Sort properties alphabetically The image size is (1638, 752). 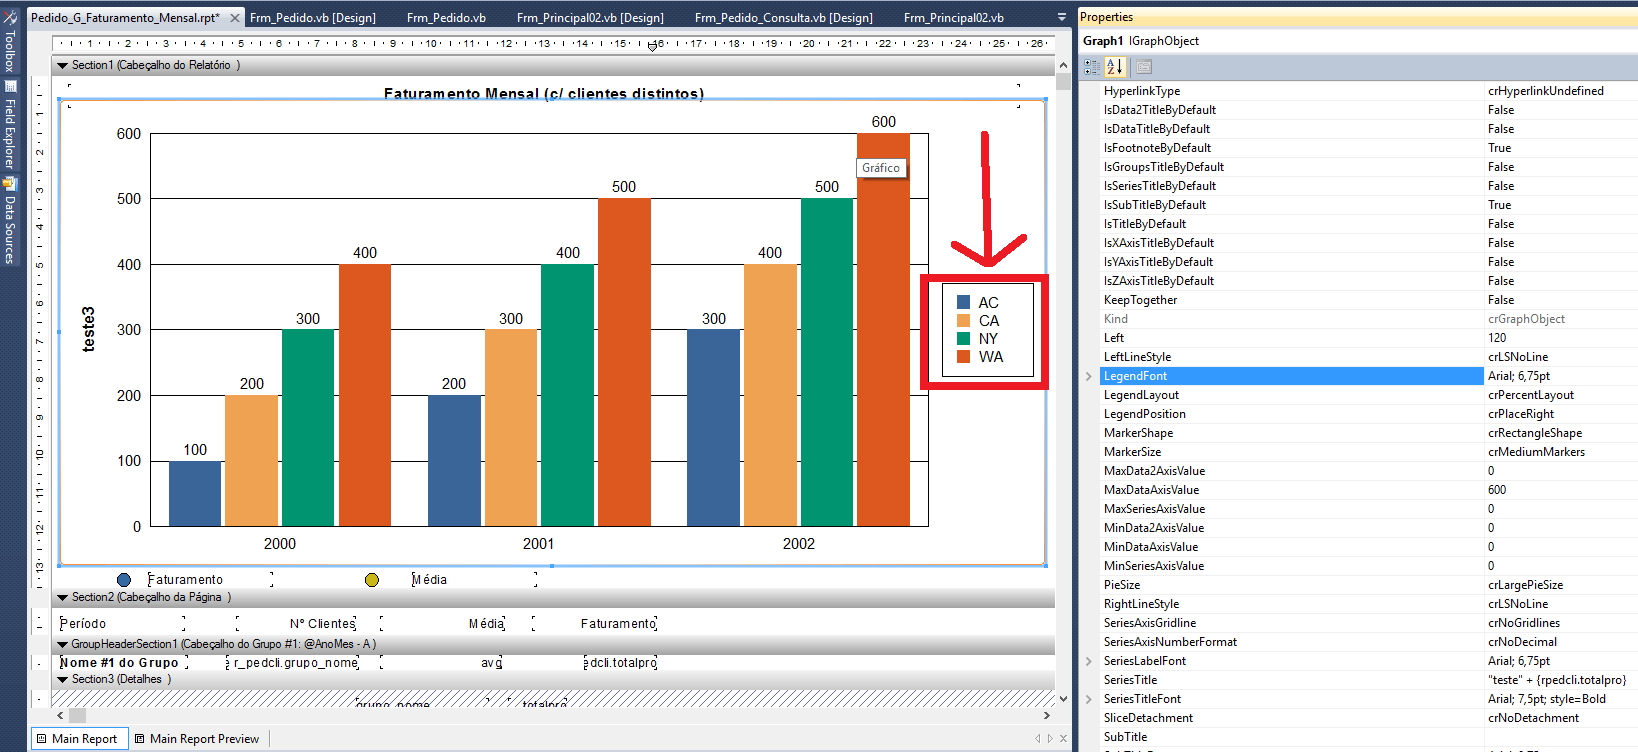pos(1115,67)
